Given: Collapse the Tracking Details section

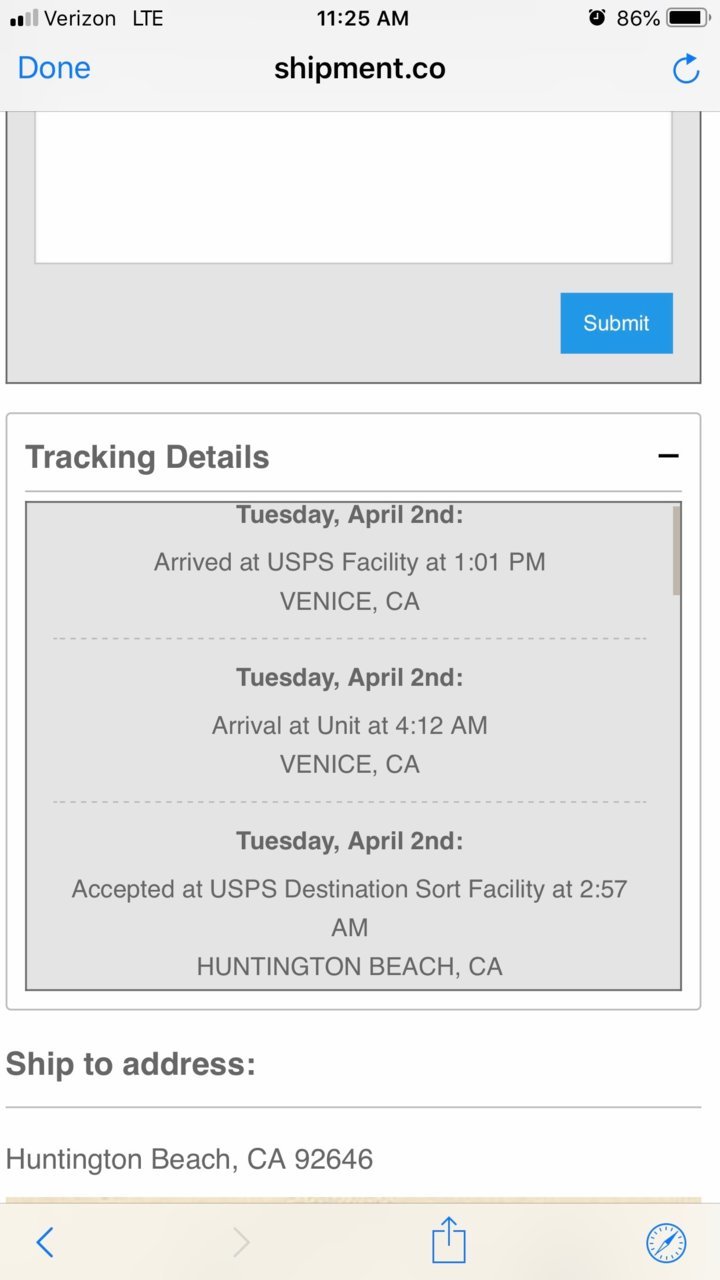Looking at the screenshot, I should pos(668,456).
